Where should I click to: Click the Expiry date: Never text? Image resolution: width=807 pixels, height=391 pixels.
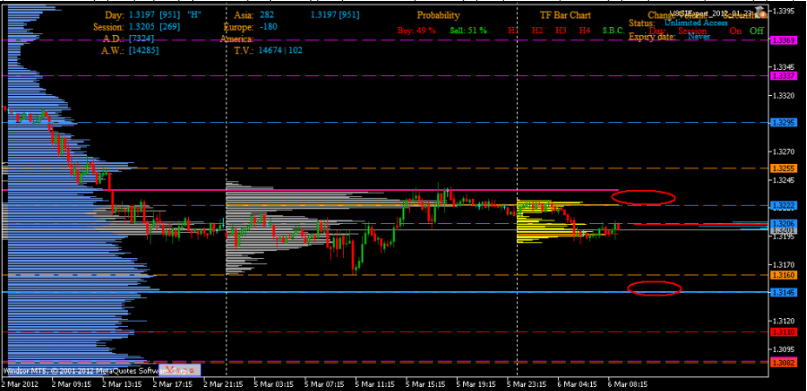pyautogui.click(x=669, y=37)
